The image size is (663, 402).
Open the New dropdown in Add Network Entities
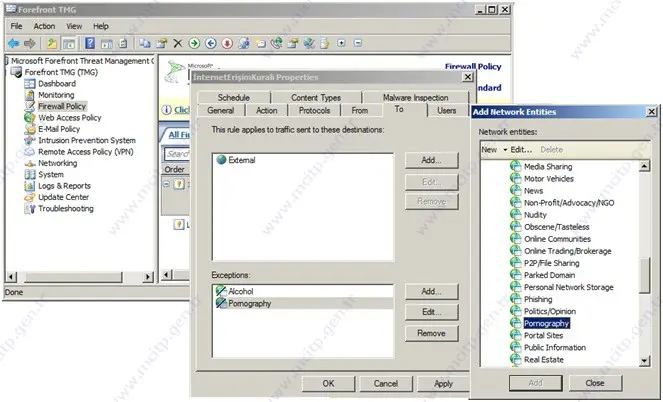(494, 150)
